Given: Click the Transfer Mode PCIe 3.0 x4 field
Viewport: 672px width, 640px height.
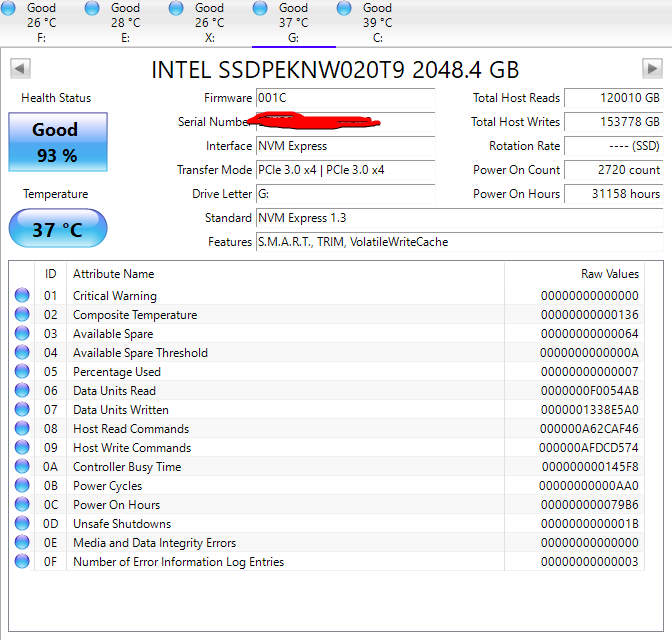Looking at the screenshot, I should [x=345, y=170].
